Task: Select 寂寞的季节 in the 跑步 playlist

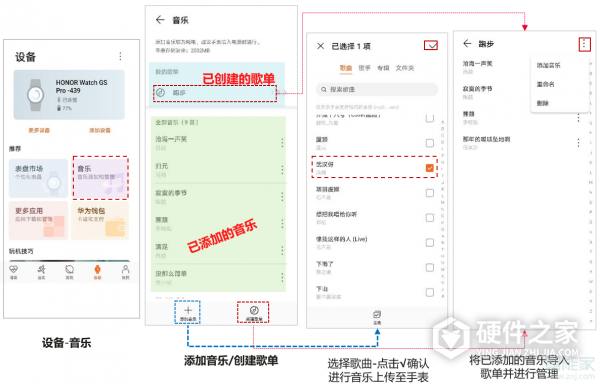Action: click(x=478, y=89)
